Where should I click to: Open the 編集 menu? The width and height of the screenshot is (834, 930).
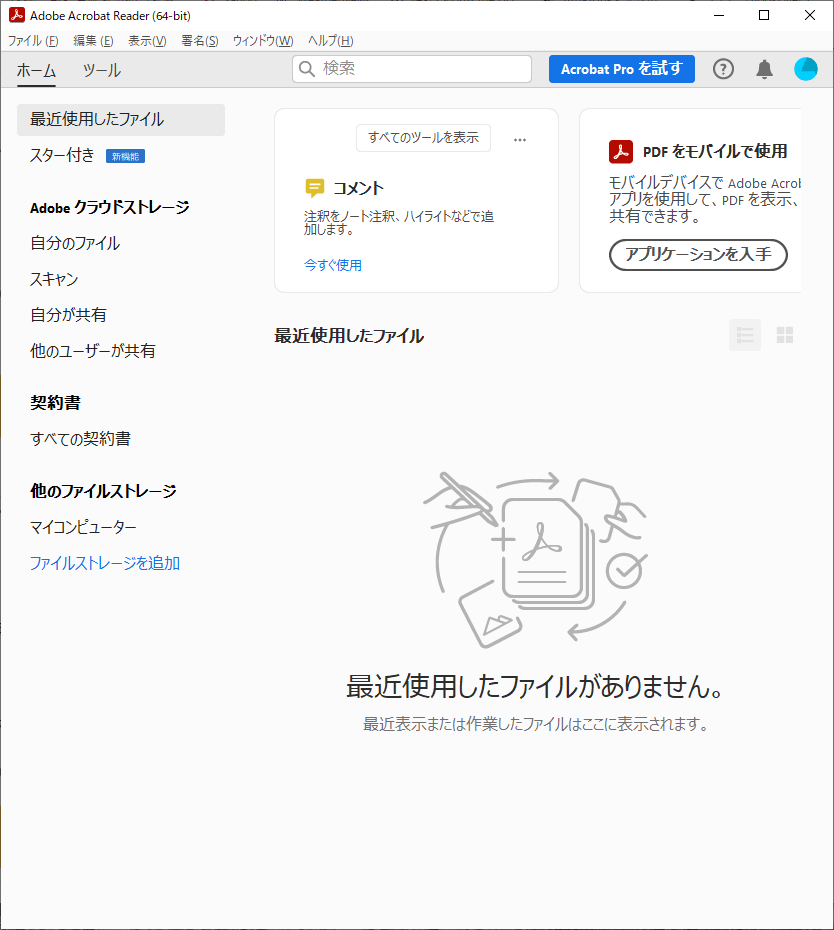(x=93, y=40)
